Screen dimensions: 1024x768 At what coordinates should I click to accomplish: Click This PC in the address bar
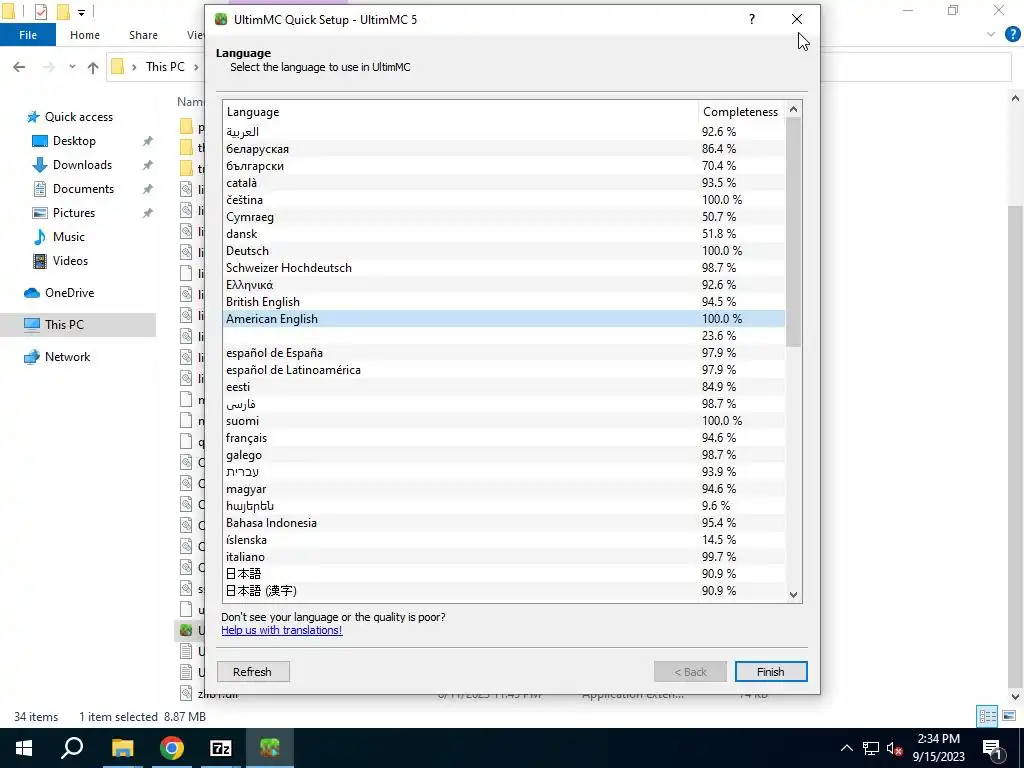[165, 67]
